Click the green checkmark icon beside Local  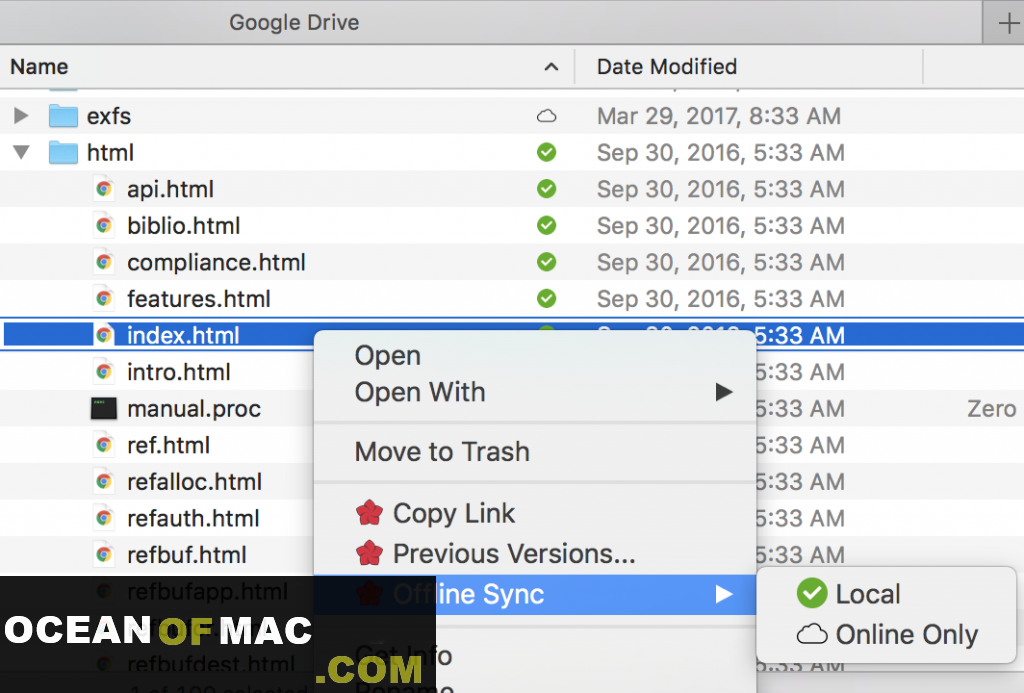pyautogui.click(x=812, y=594)
